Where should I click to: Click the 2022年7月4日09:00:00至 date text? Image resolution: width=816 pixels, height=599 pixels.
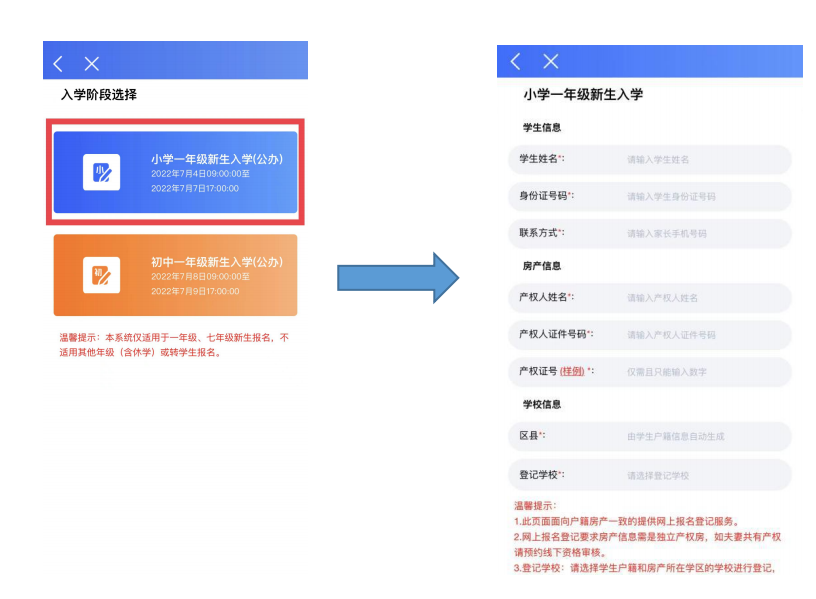tap(200, 174)
